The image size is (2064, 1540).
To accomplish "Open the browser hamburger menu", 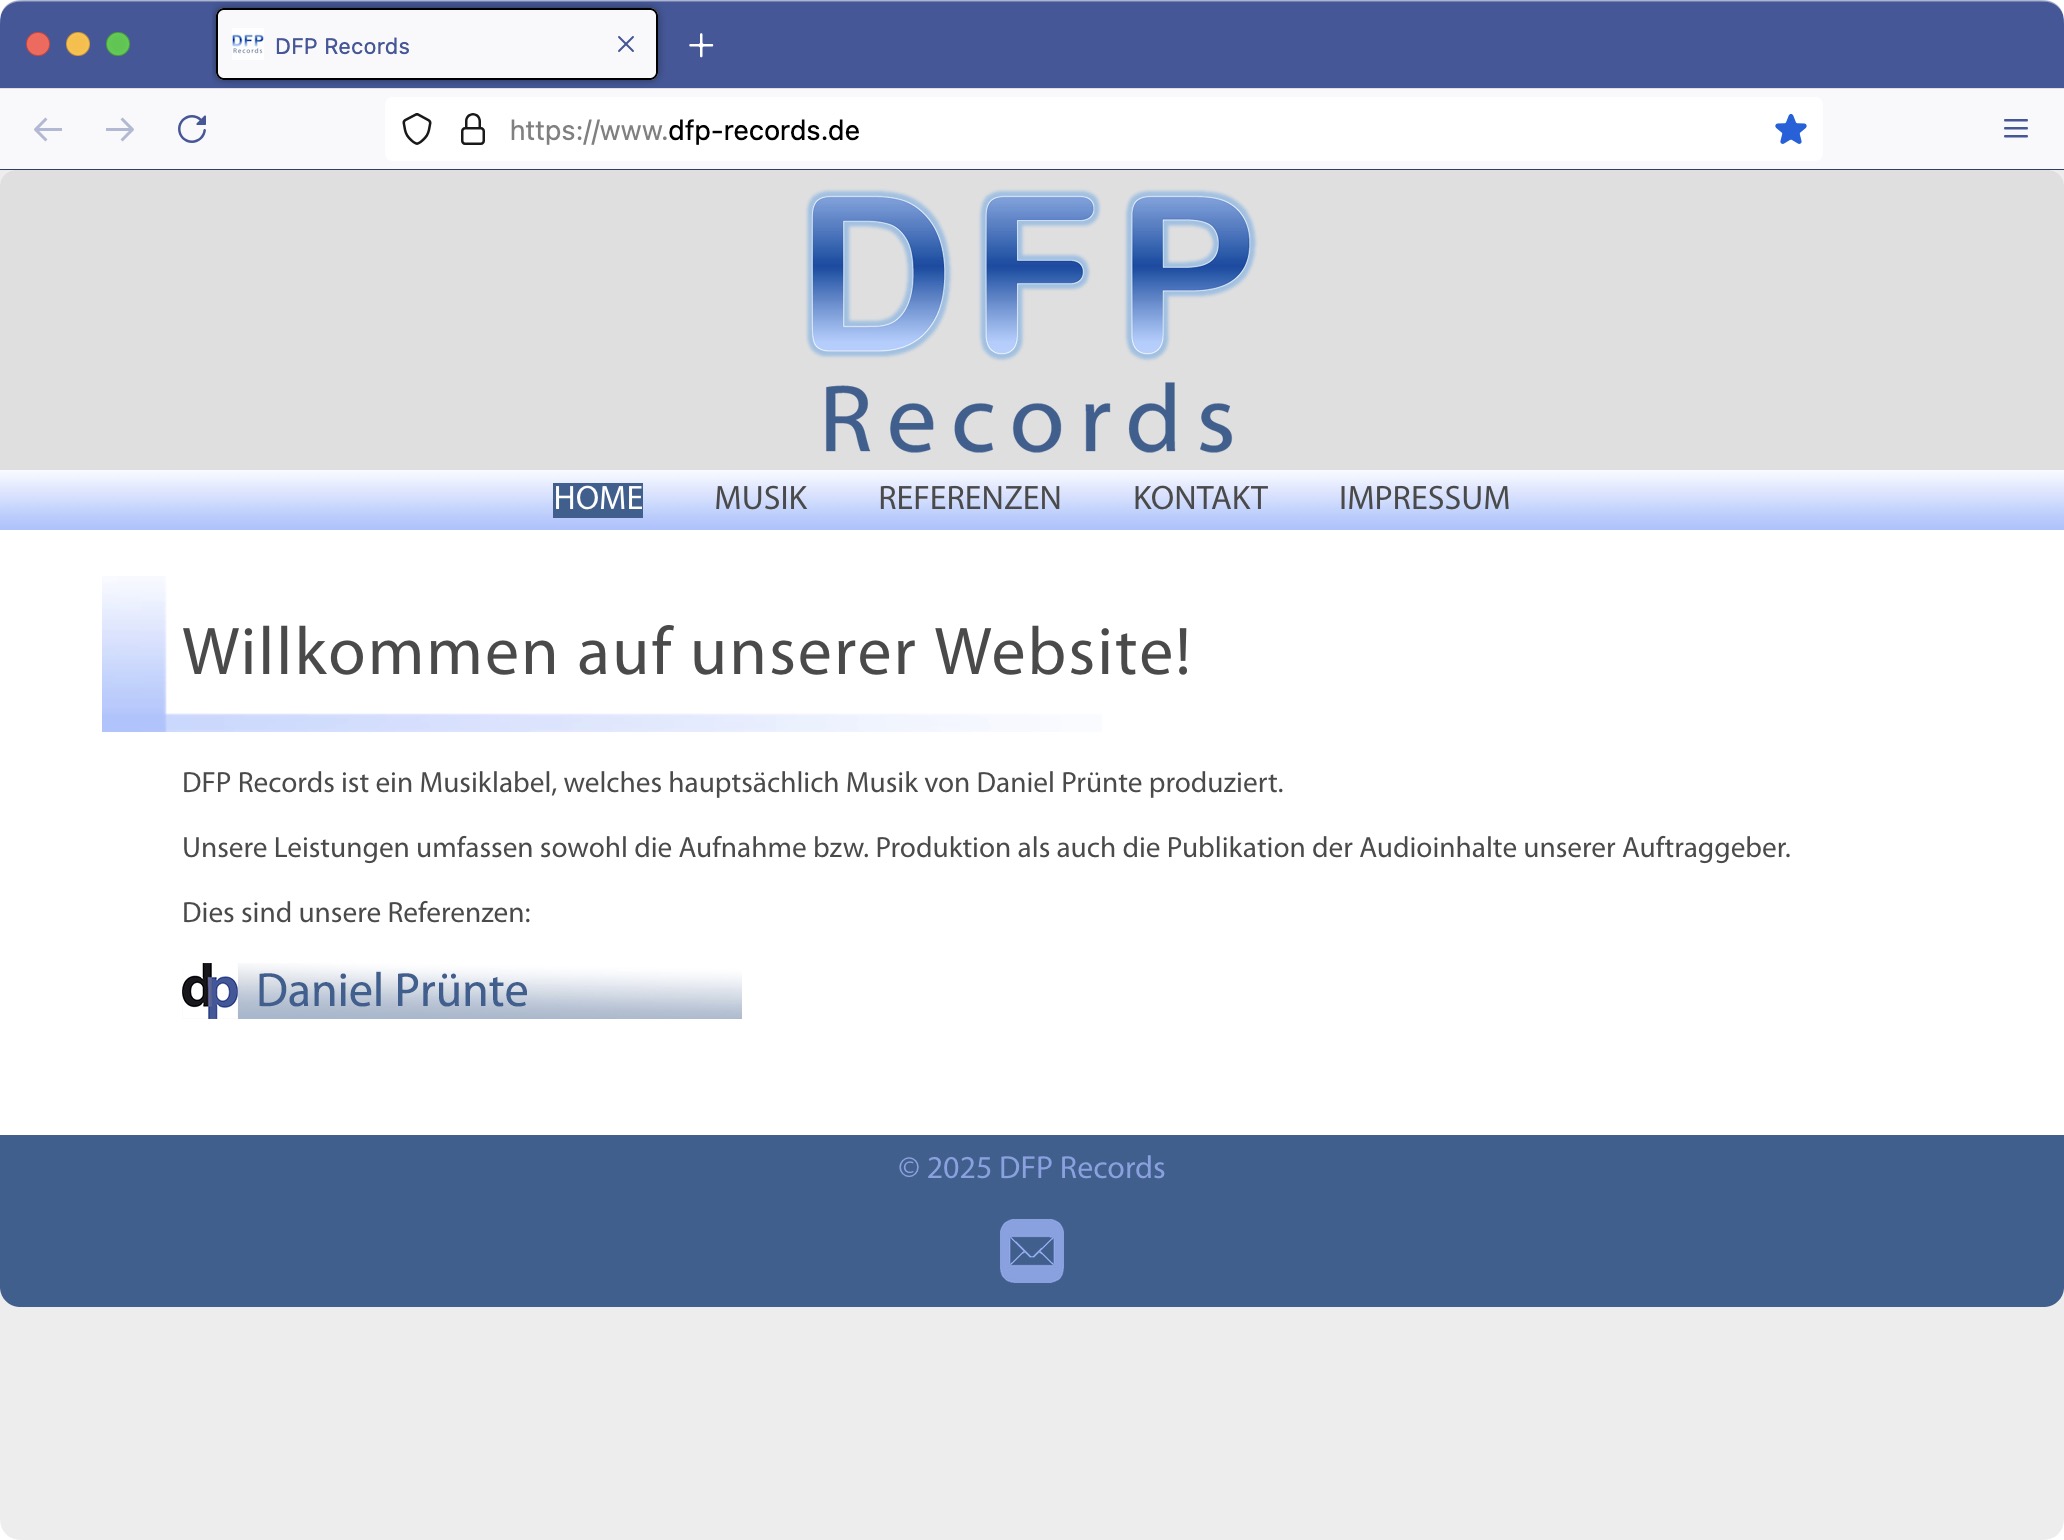I will (x=2016, y=129).
